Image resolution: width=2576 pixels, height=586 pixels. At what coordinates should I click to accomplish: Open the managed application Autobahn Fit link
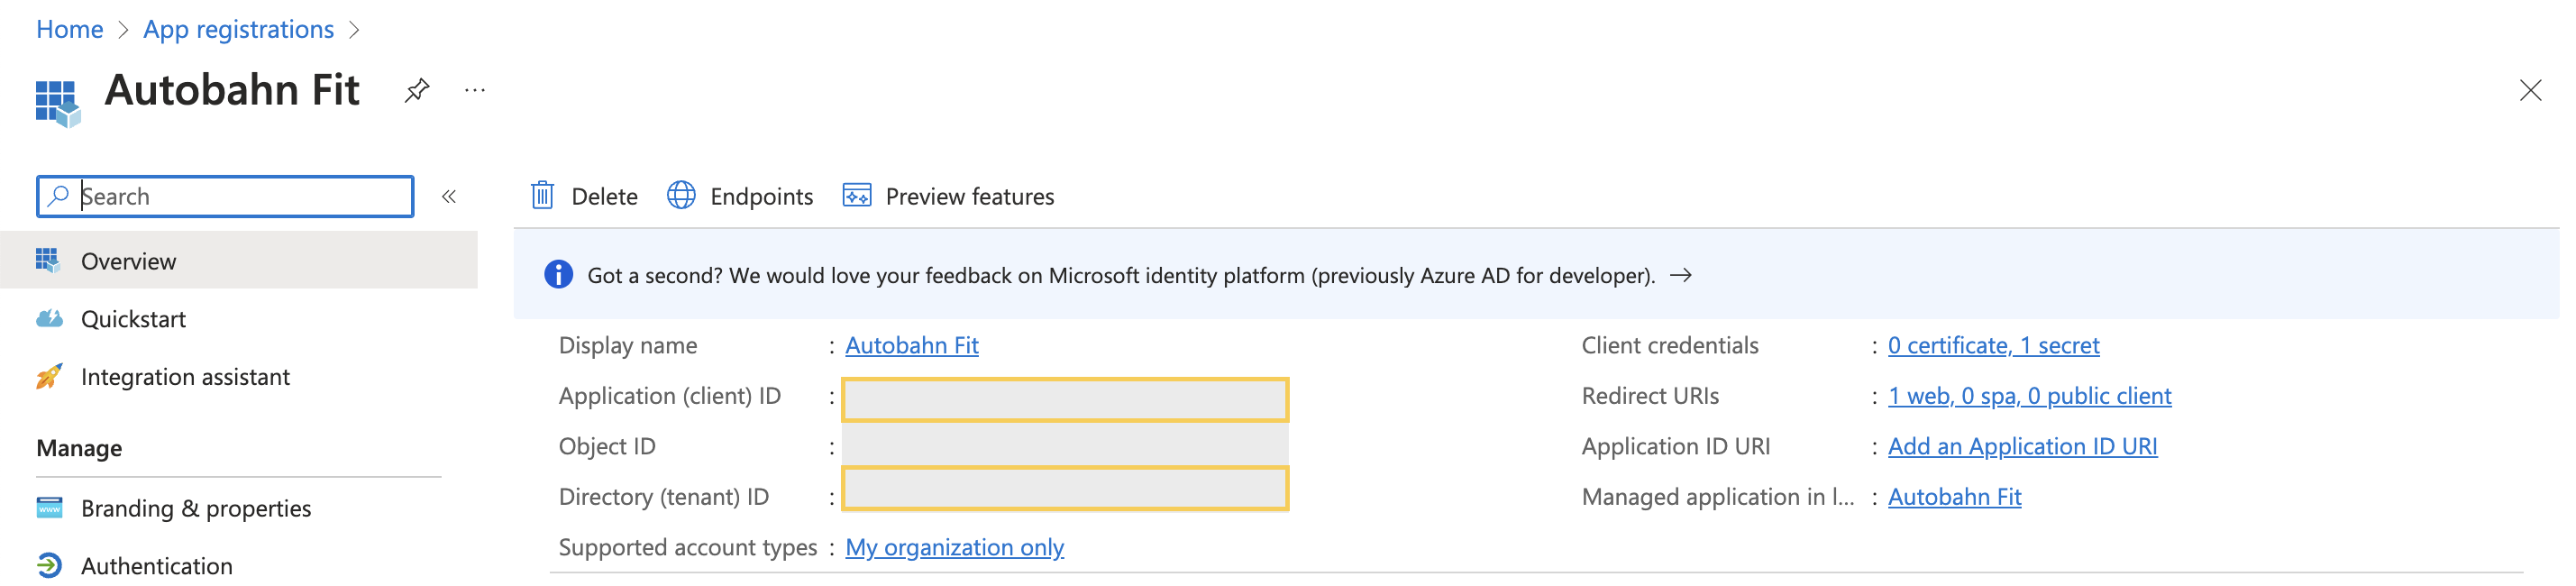click(x=1954, y=497)
